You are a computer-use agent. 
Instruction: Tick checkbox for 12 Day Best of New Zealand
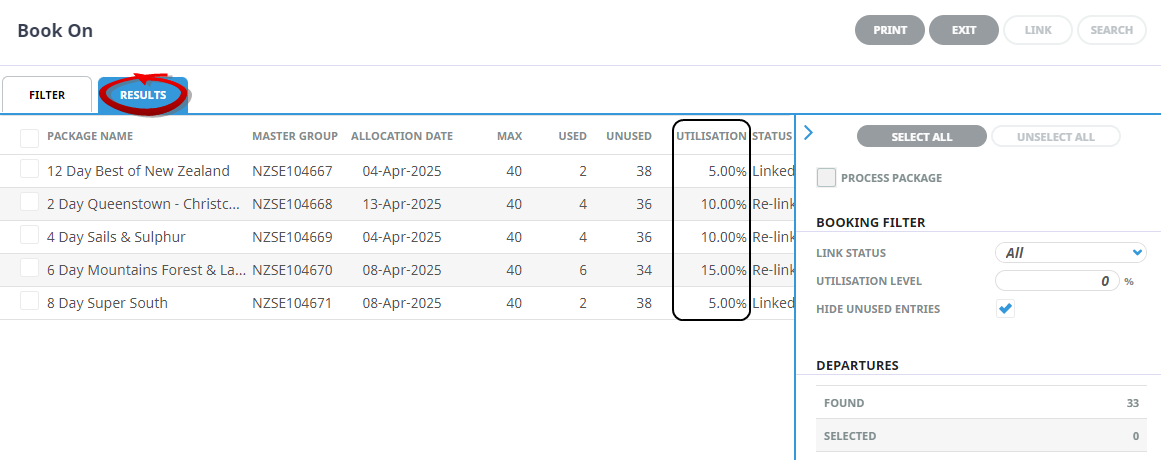click(30, 169)
